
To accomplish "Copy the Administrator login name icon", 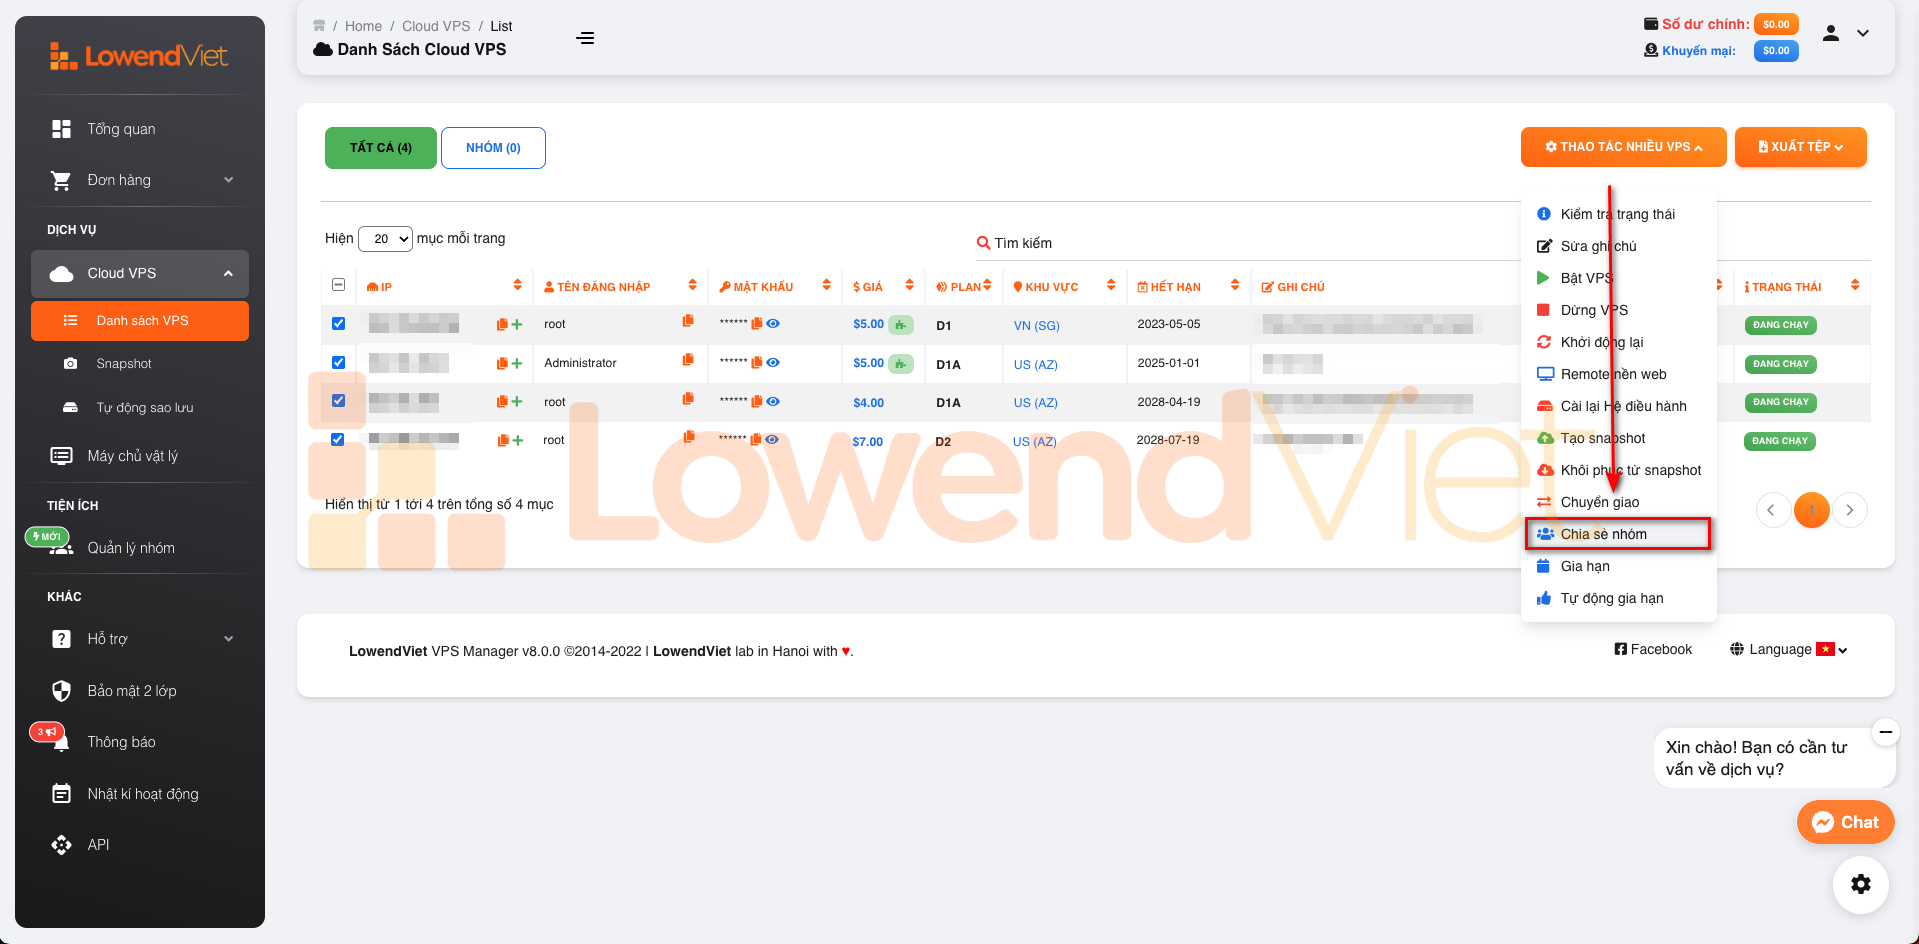I will point(688,360).
